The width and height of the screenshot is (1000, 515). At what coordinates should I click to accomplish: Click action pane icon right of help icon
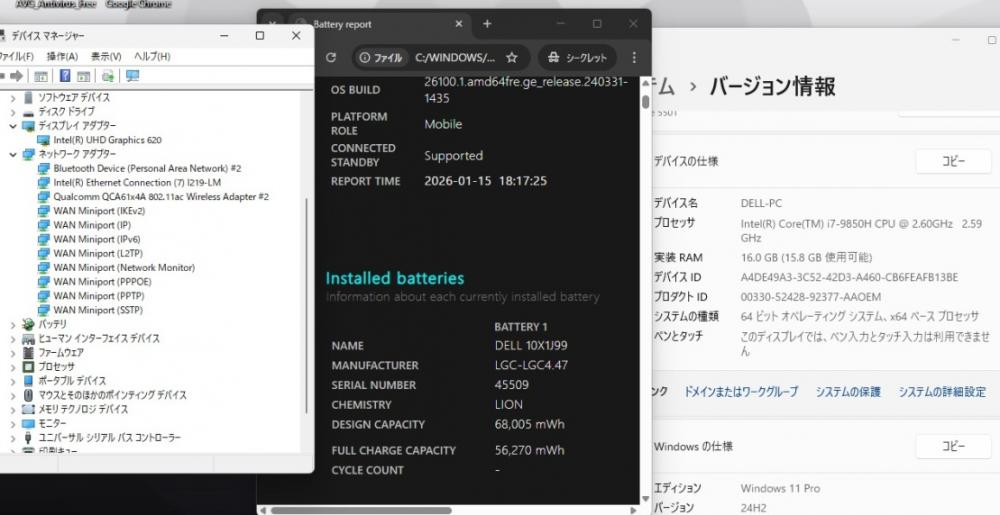pos(84,76)
